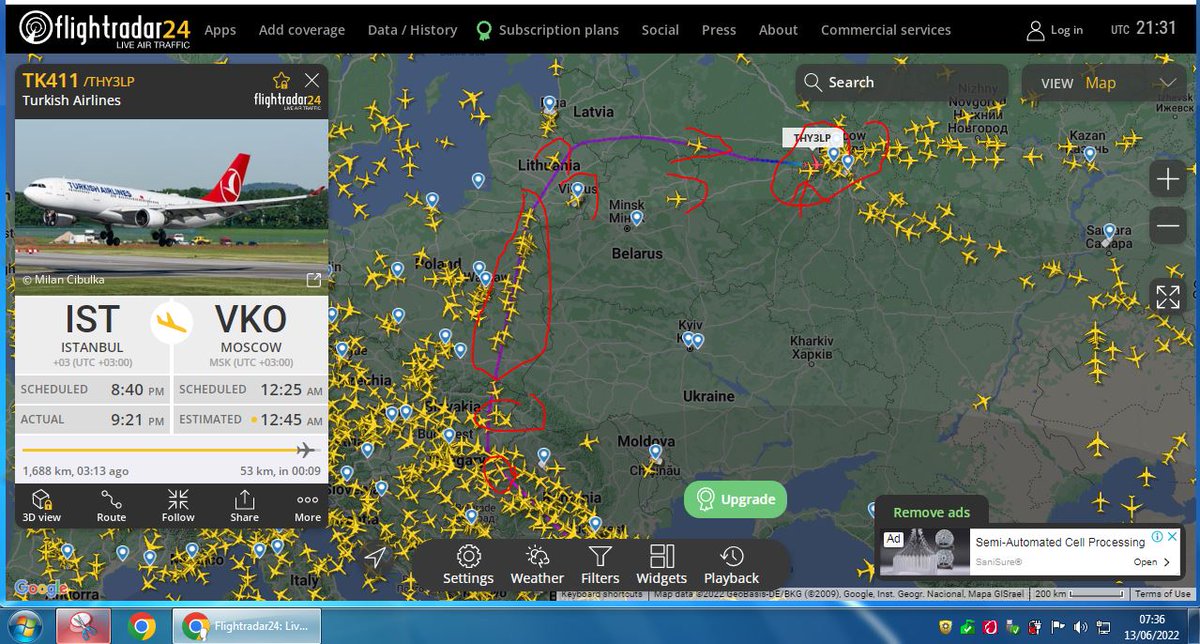
Task: Open the Social menu
Action: (x=660, y=30)
